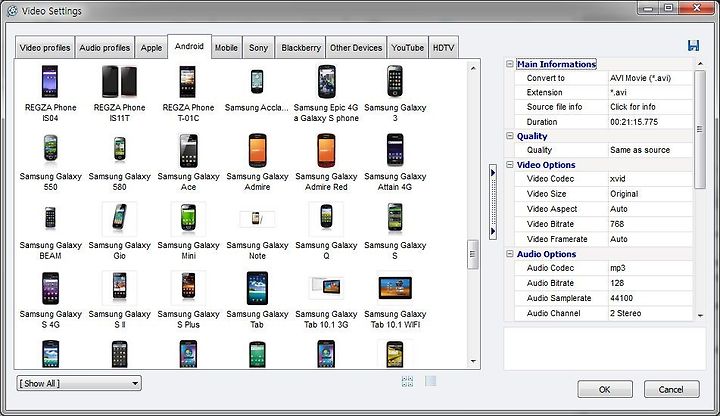Click the lower arrow on the panel splitter
This screenshot has width=720, height=416.
click(x=493, y=231)
